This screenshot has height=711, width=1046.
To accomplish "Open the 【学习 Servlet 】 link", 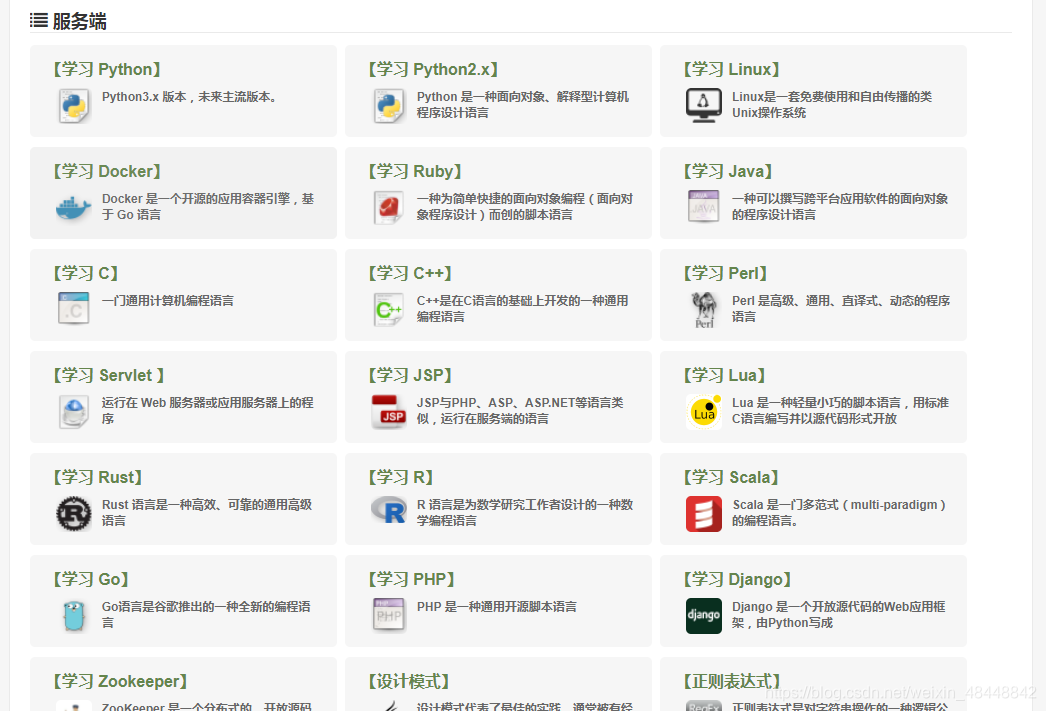I will click(x=109, y=376).
